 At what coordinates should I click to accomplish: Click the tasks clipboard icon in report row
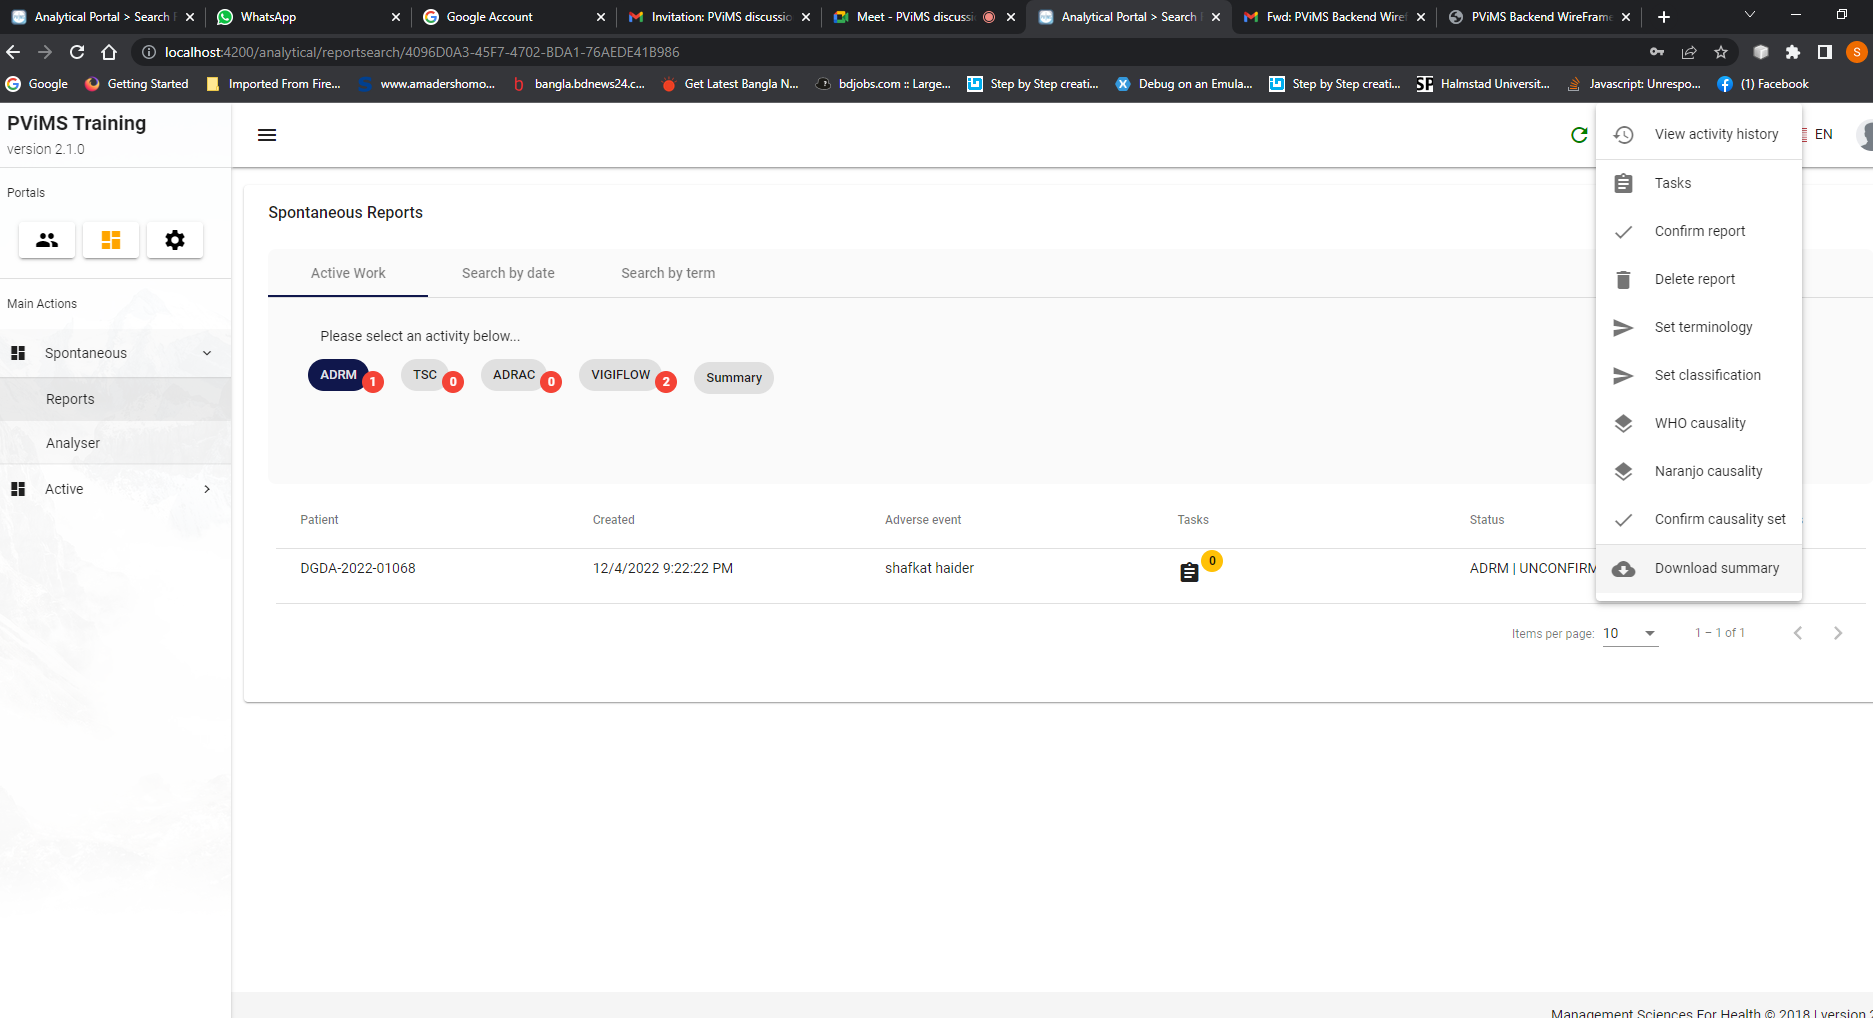(1189, 572)
